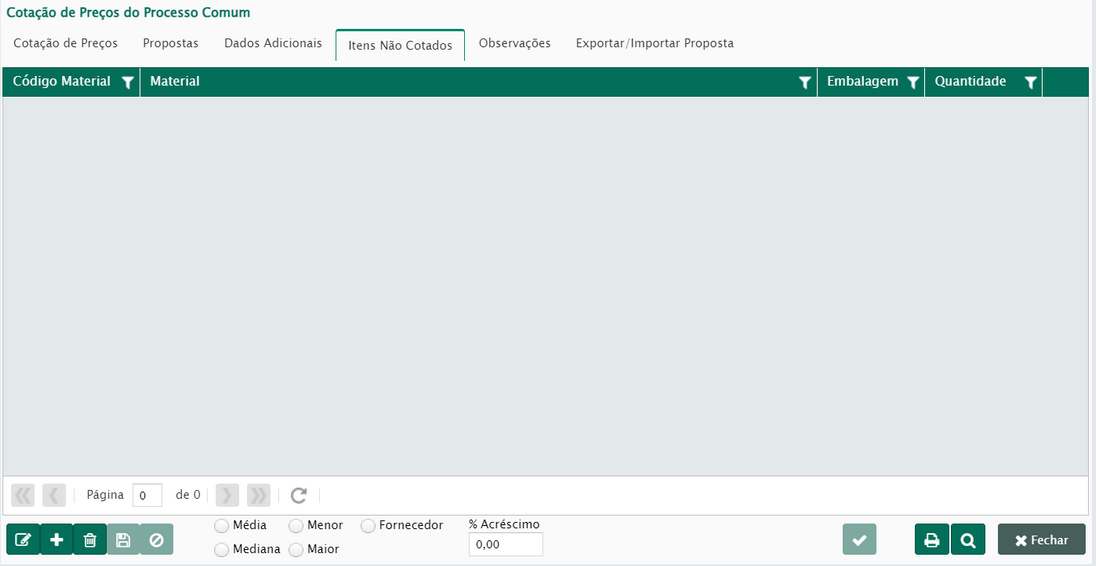Go to the Observações tab

(x=514, y=44)
